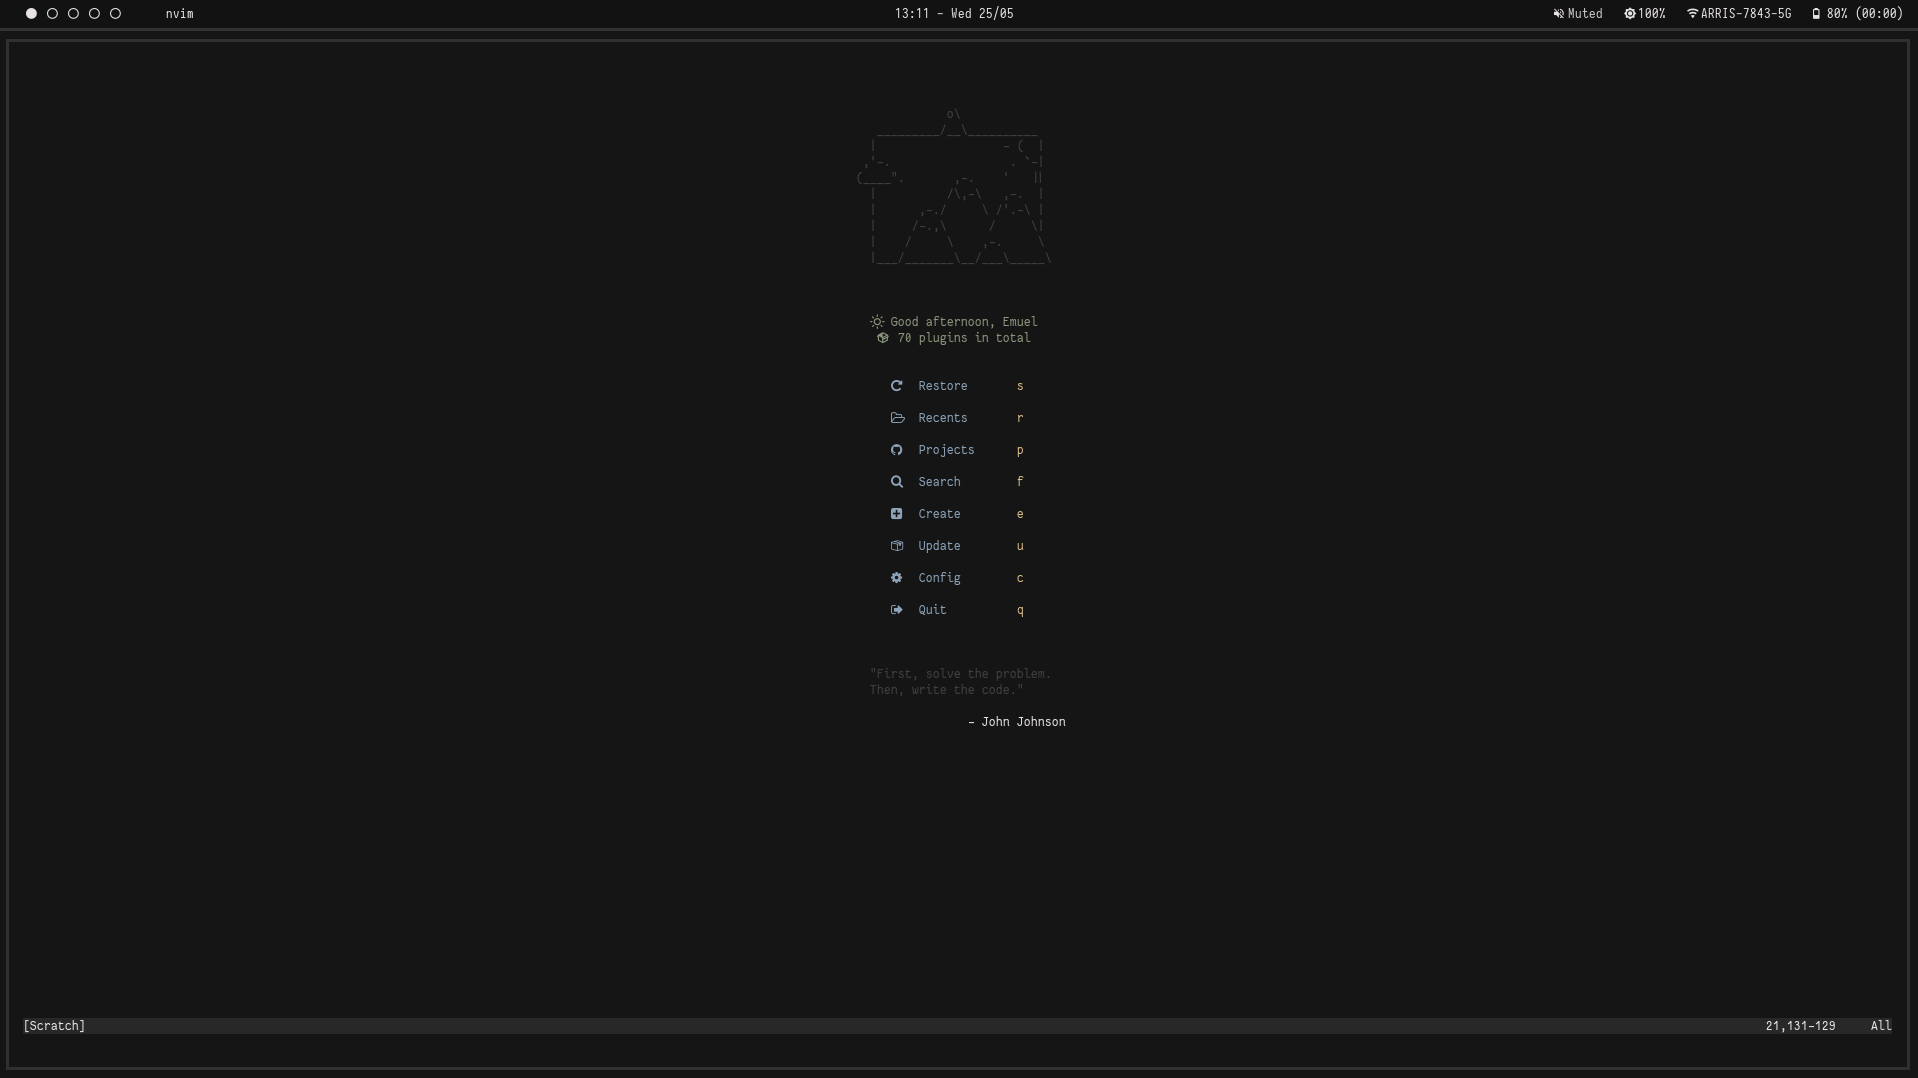
Task: Switch to the second workspace circle
Action: (x=52, y=14)
